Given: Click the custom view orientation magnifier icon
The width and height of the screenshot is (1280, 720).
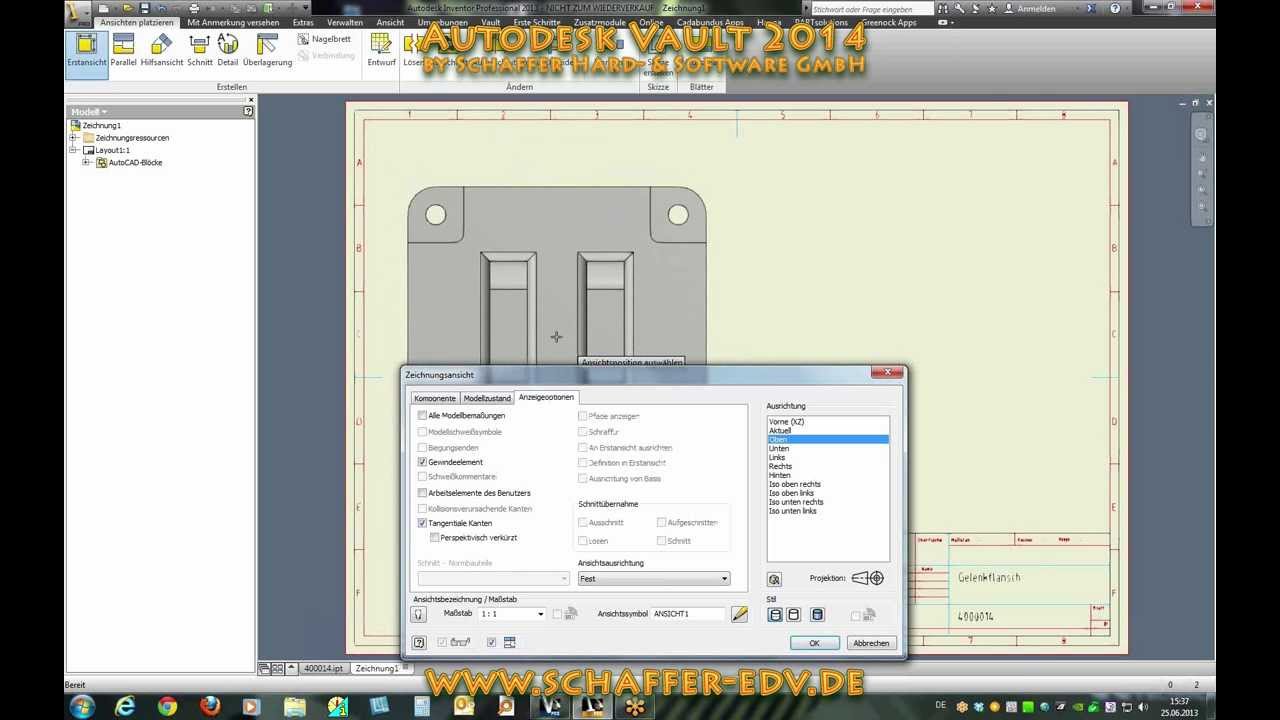Looking at the screenshot, I should tap(774, 579).
